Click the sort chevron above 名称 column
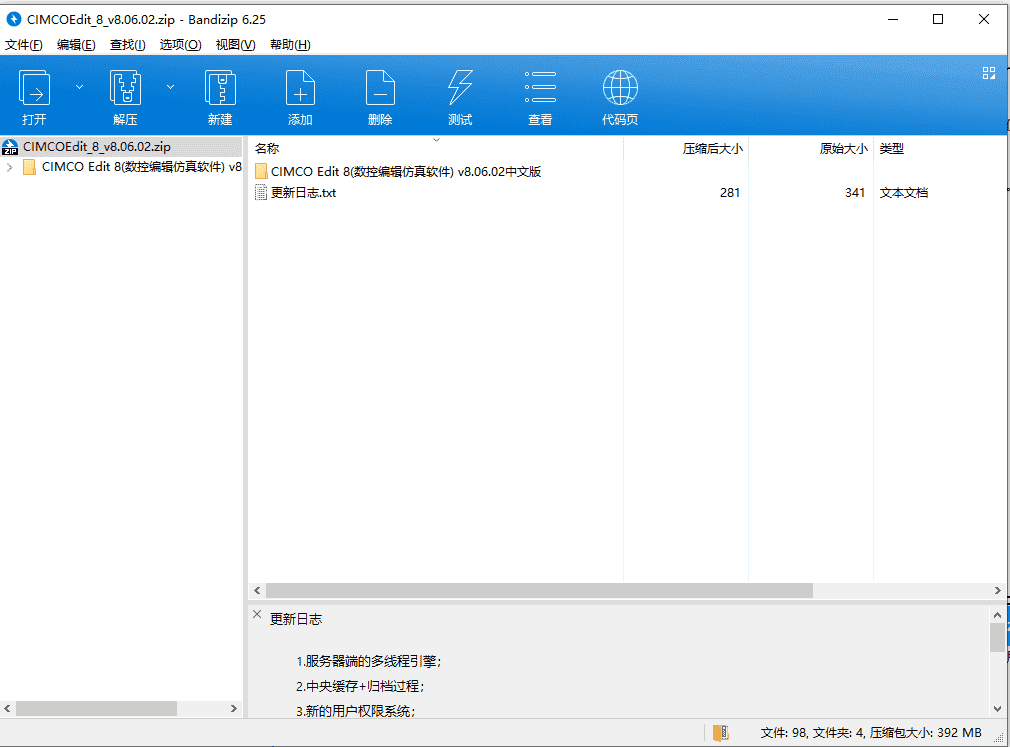Viewport: 1010px width, 747px height. tap(436, 140)
